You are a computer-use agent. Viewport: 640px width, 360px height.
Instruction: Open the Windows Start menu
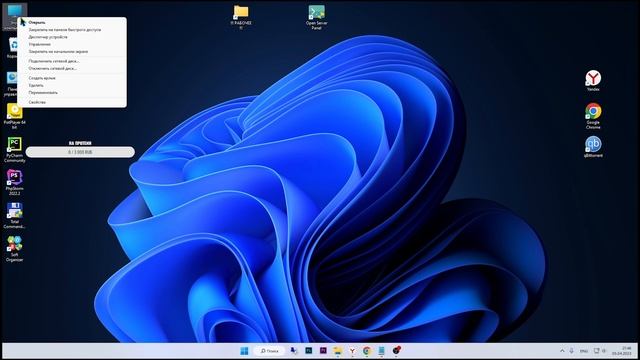pyautogui.click(x=244, y=351)
